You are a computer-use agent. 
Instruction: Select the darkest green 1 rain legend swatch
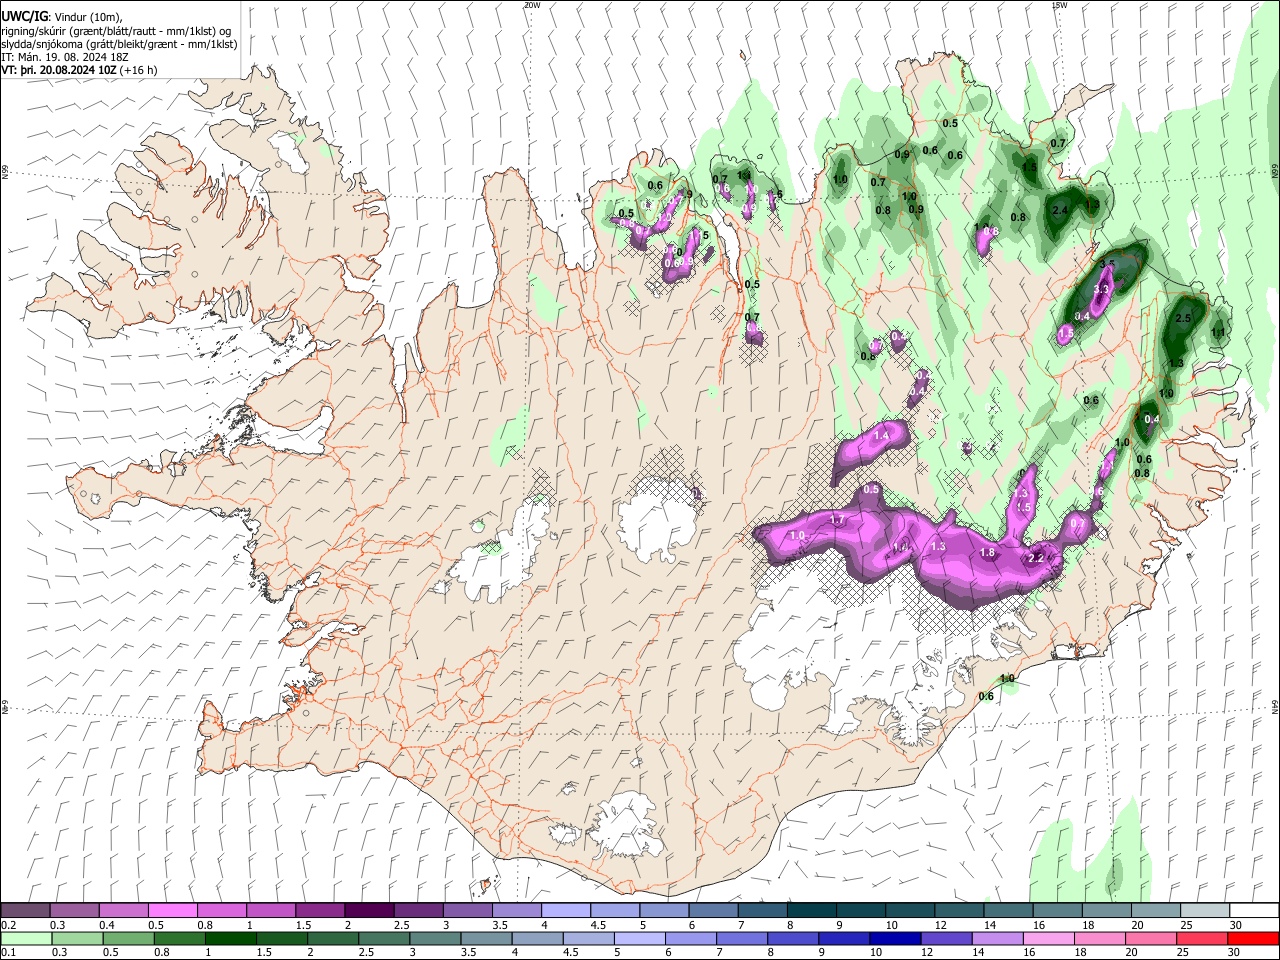click(229, 938)
